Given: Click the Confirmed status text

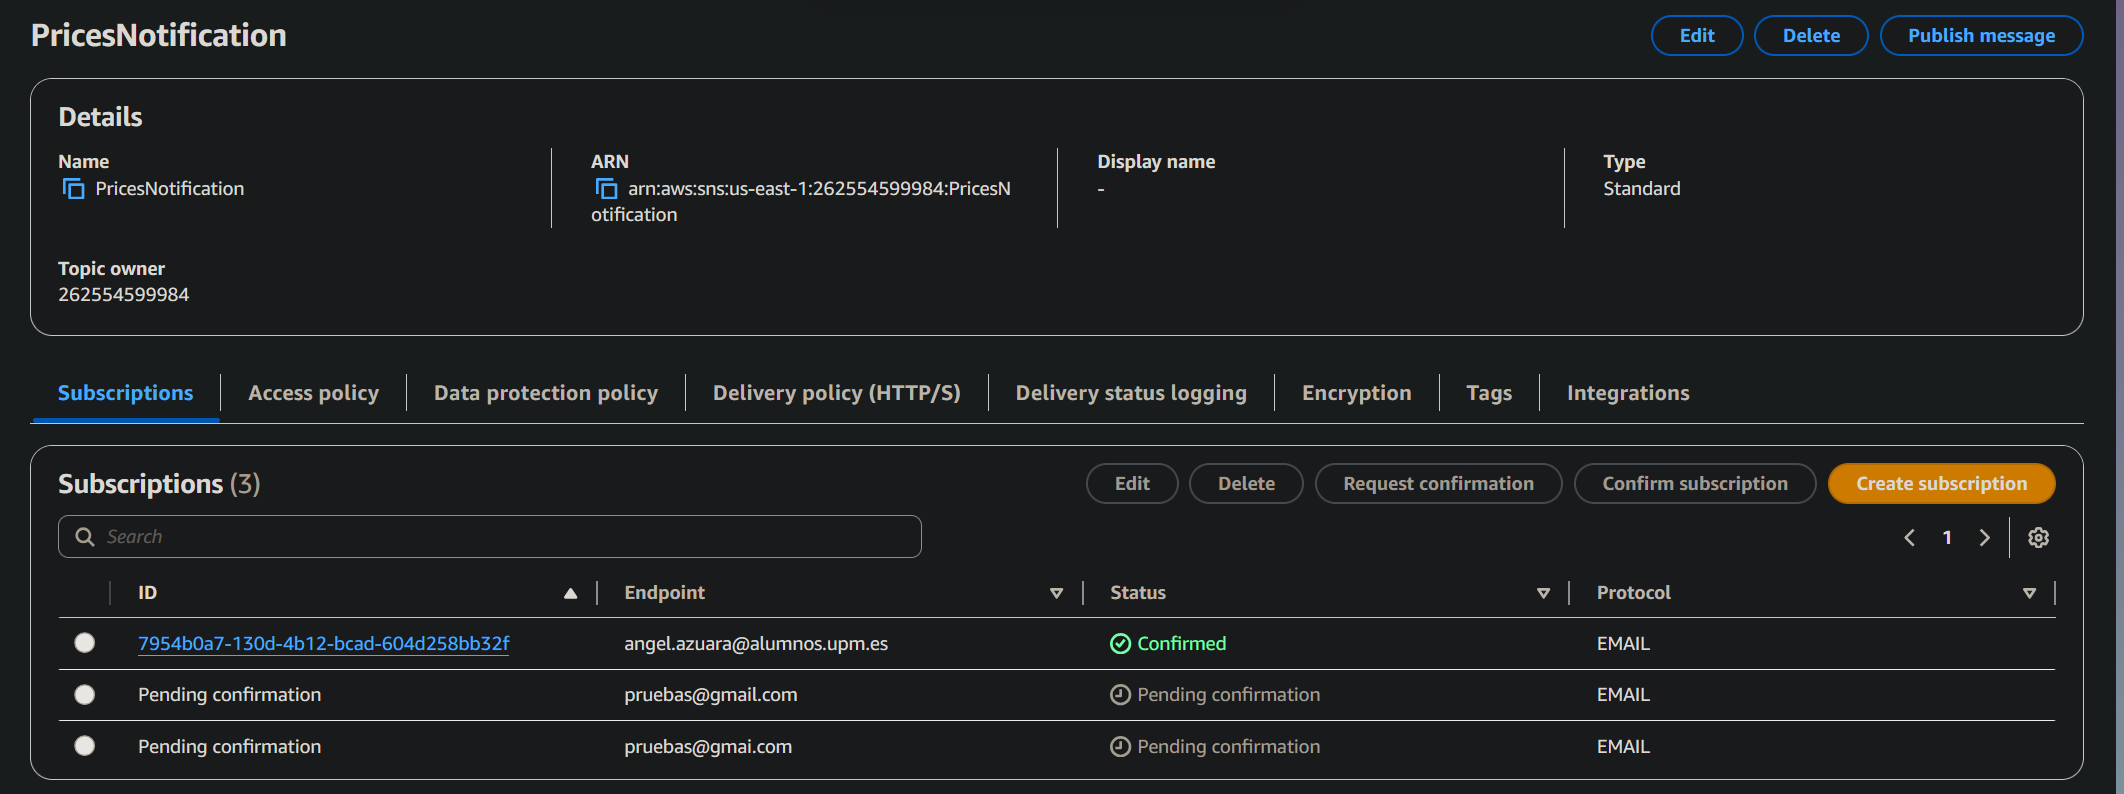Looking at the screenshot, I should tap(1181, 644).
